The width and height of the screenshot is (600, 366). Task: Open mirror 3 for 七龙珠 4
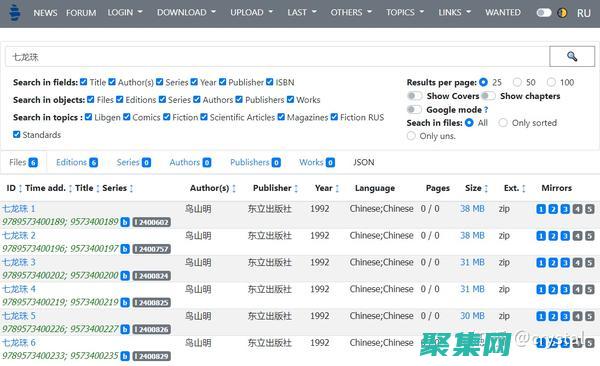(x=565, y=289)
